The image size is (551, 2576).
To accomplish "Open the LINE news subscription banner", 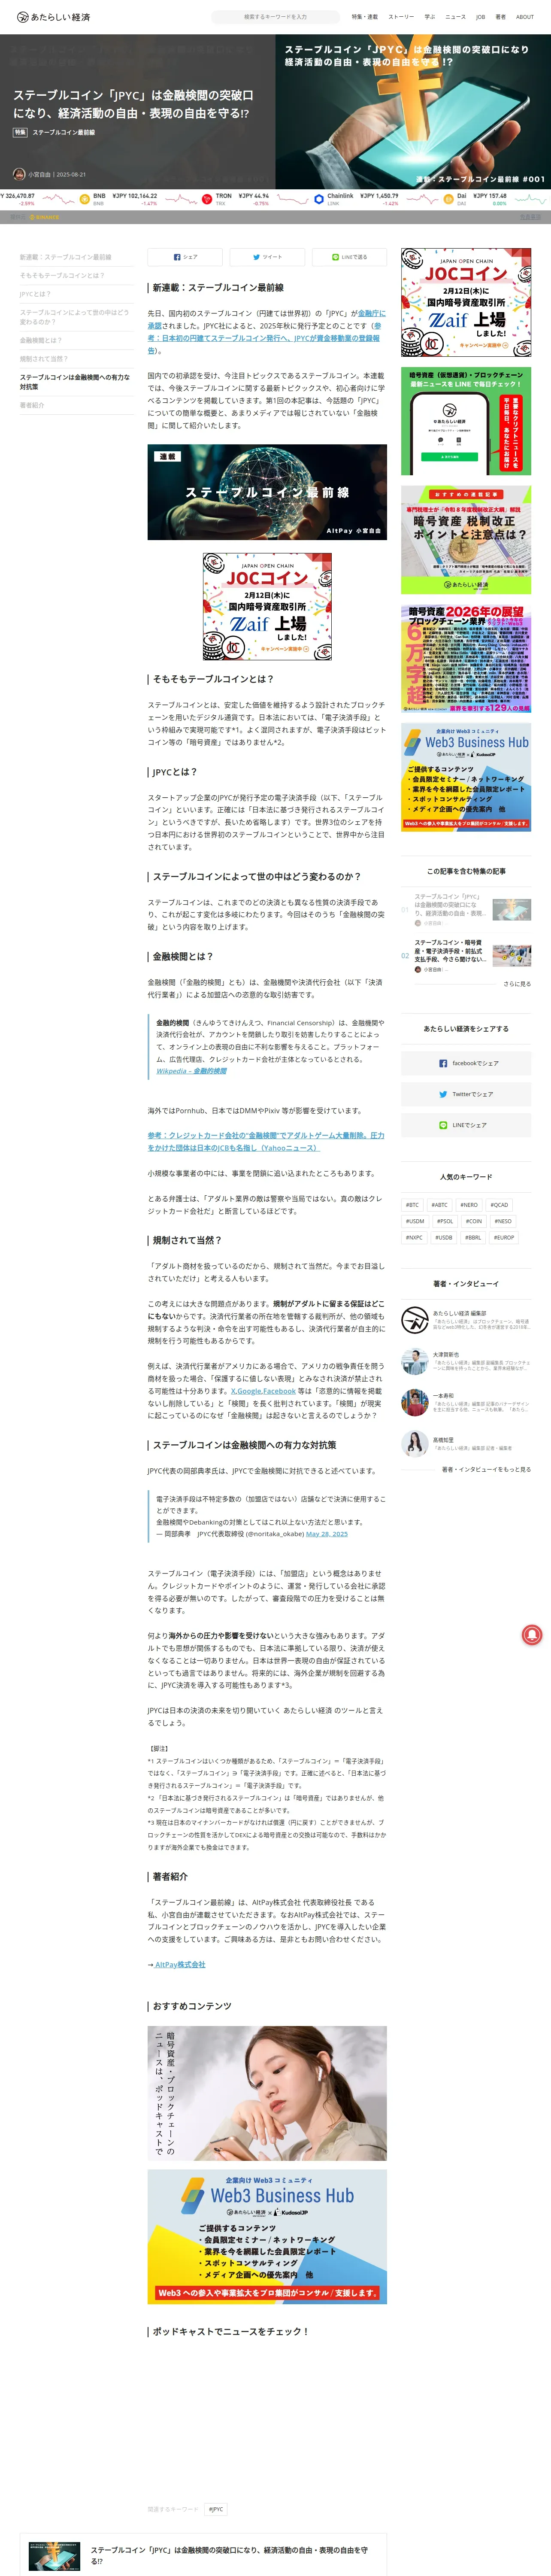I will point(466,421).
